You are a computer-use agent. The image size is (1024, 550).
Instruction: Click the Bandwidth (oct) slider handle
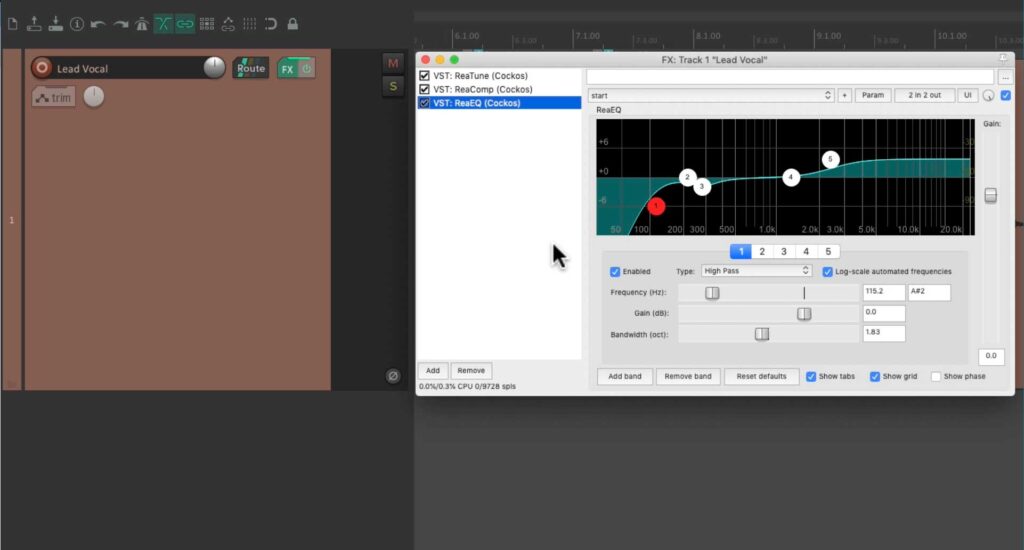coord(761,334)
